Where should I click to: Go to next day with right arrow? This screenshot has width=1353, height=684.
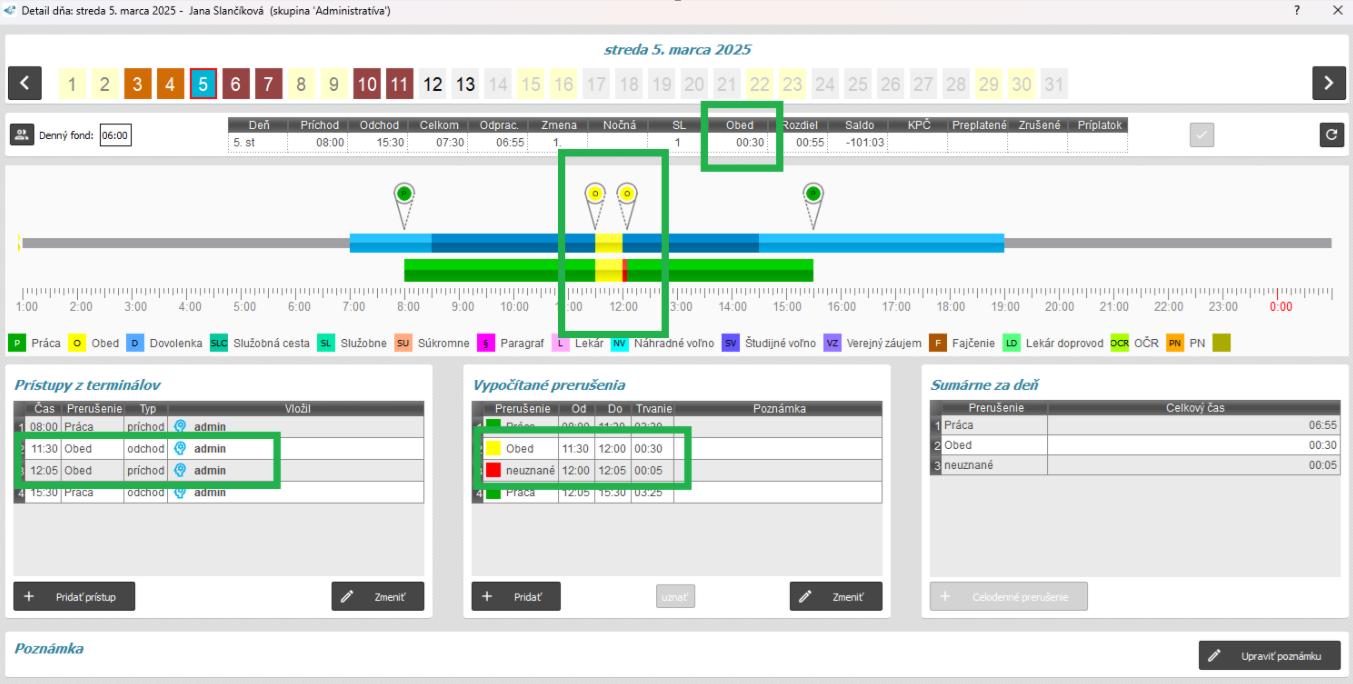(1328, 83)
